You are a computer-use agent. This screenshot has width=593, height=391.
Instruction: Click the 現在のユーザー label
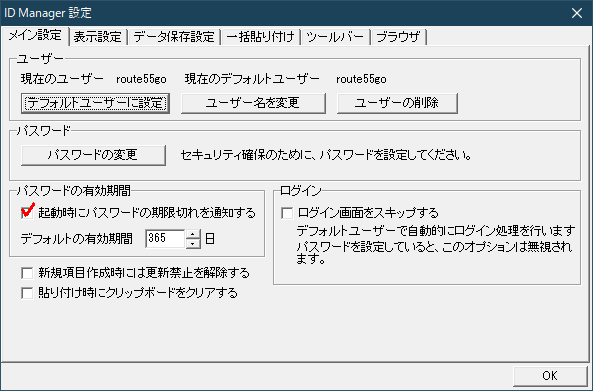click(x=62, y=79)
